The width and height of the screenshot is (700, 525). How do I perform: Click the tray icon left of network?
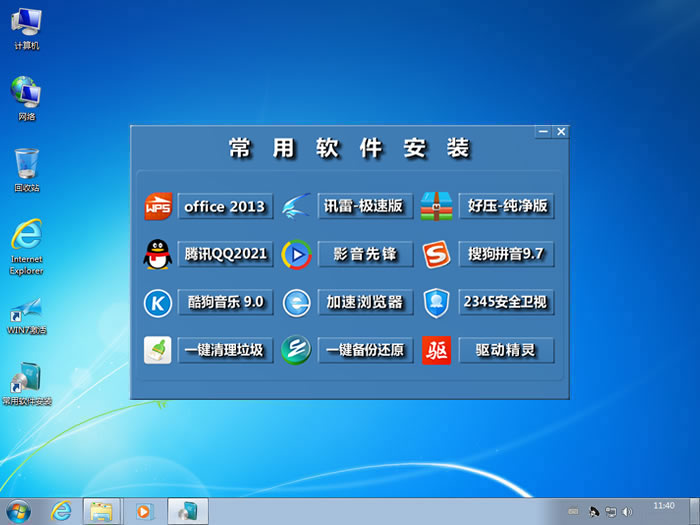pyautogui.click(x=594, y=512)
